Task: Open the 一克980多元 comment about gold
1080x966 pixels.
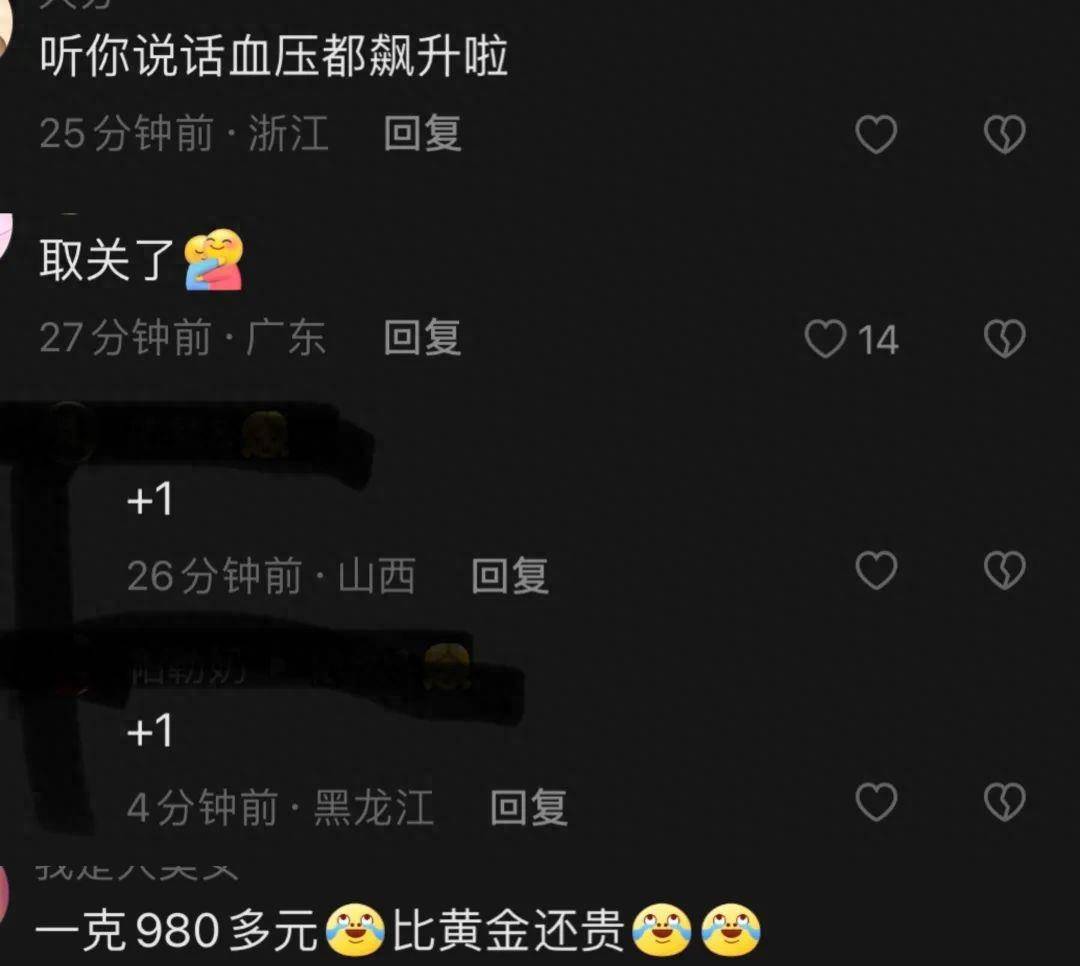Action: point(398,930)
